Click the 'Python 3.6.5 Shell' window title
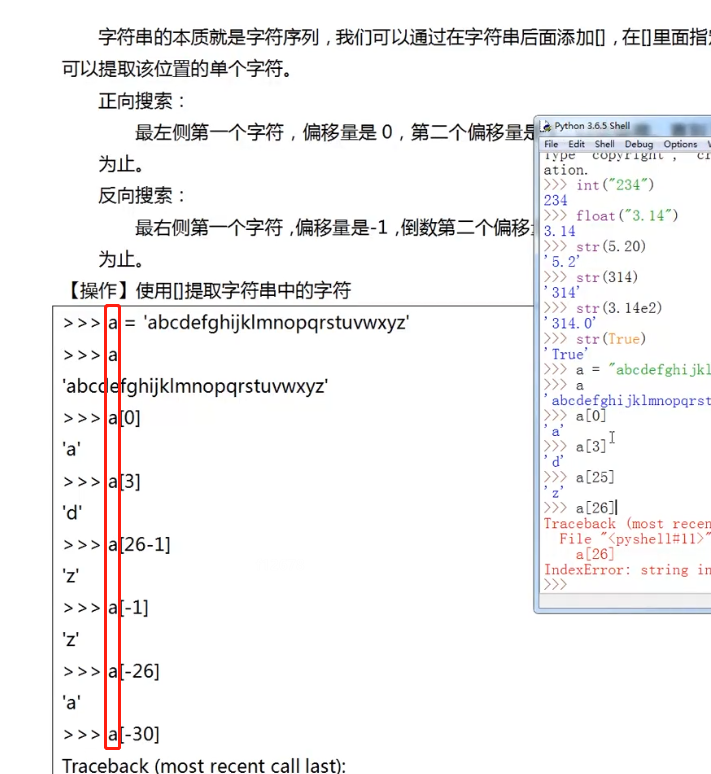 [592, 126]
